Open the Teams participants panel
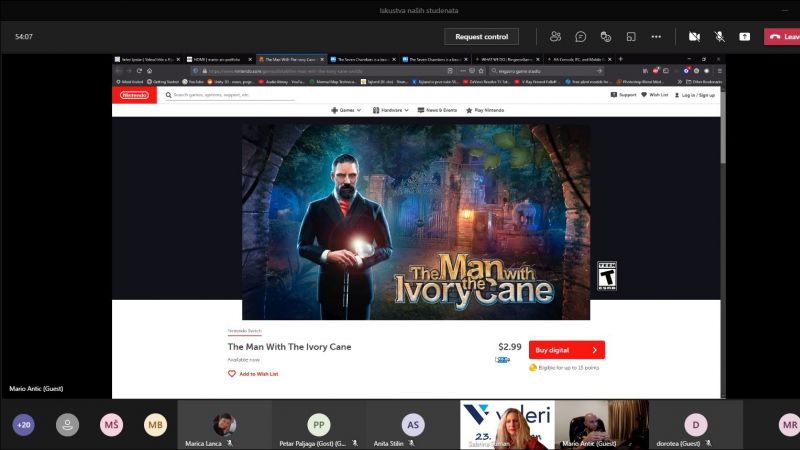Image resolution: width=800 pixels, height=450 pixels. coord(555,36)
